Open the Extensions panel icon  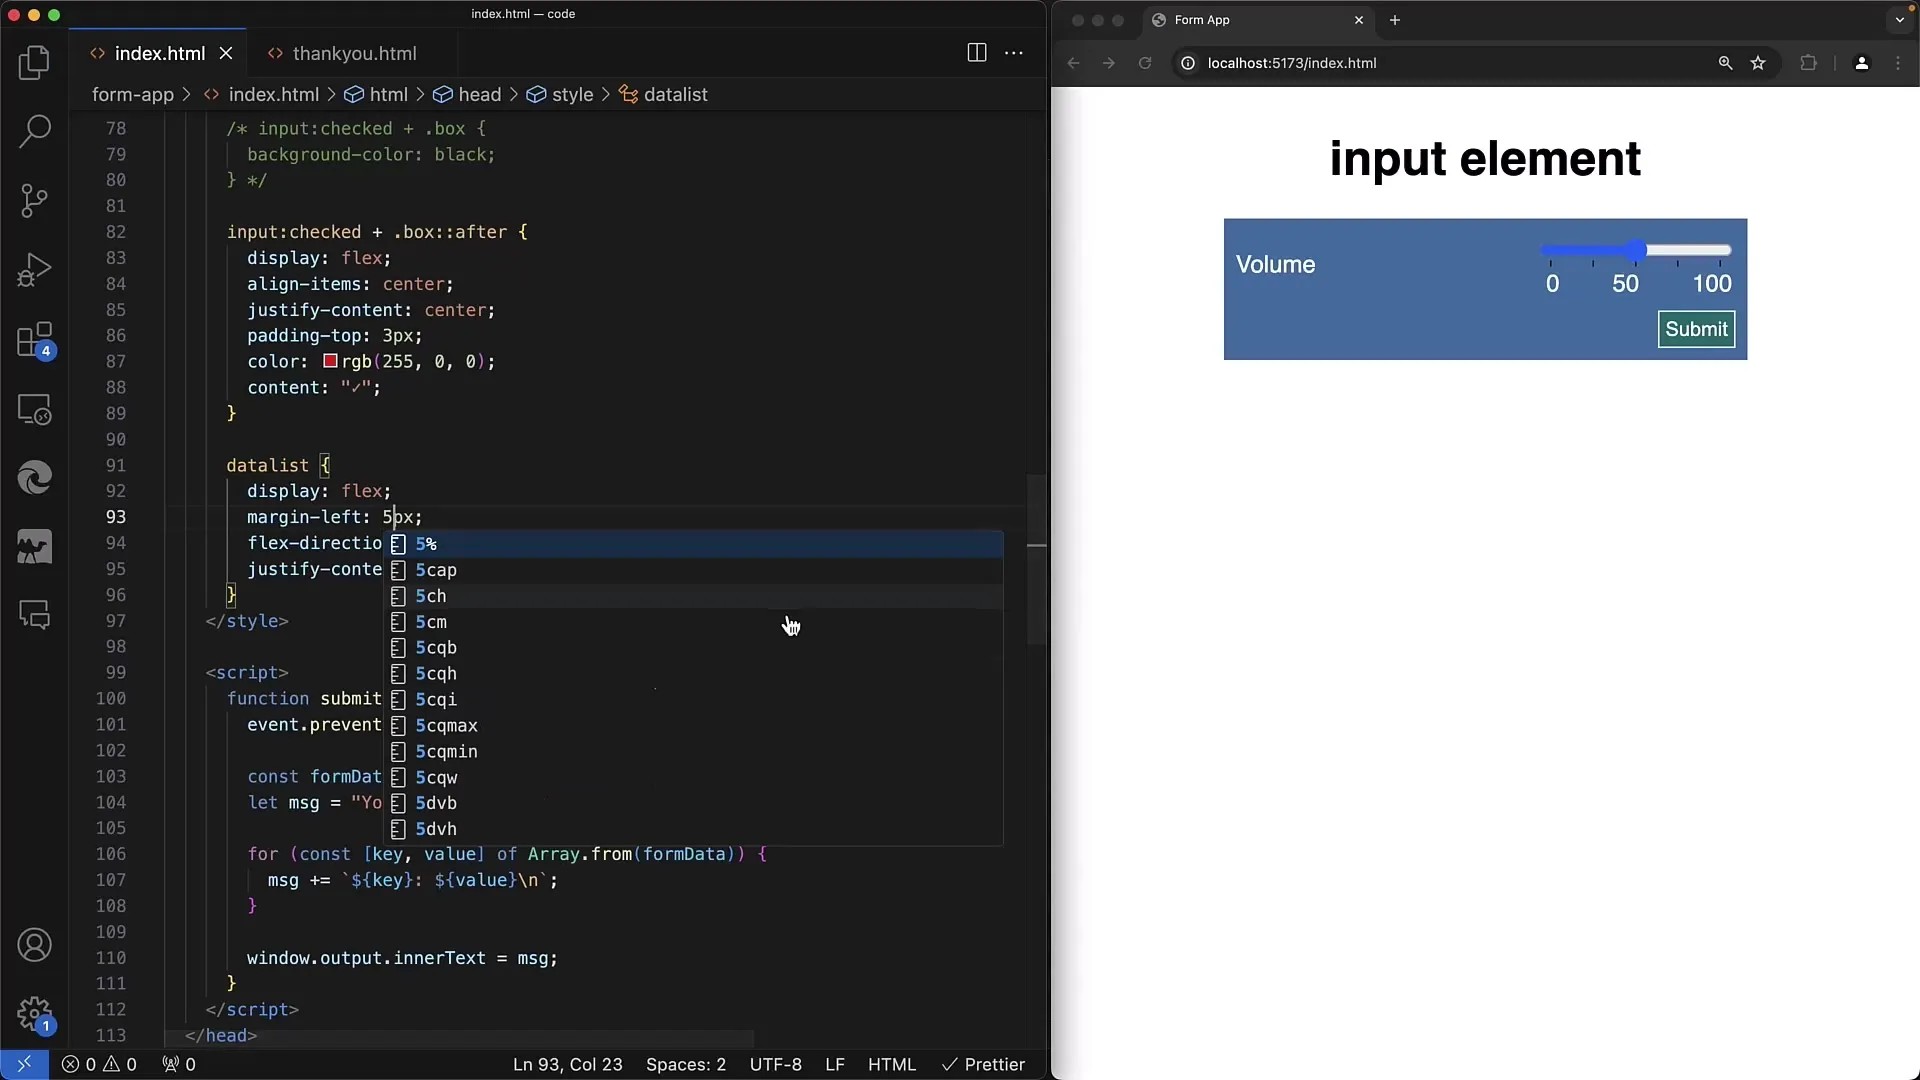34,340
